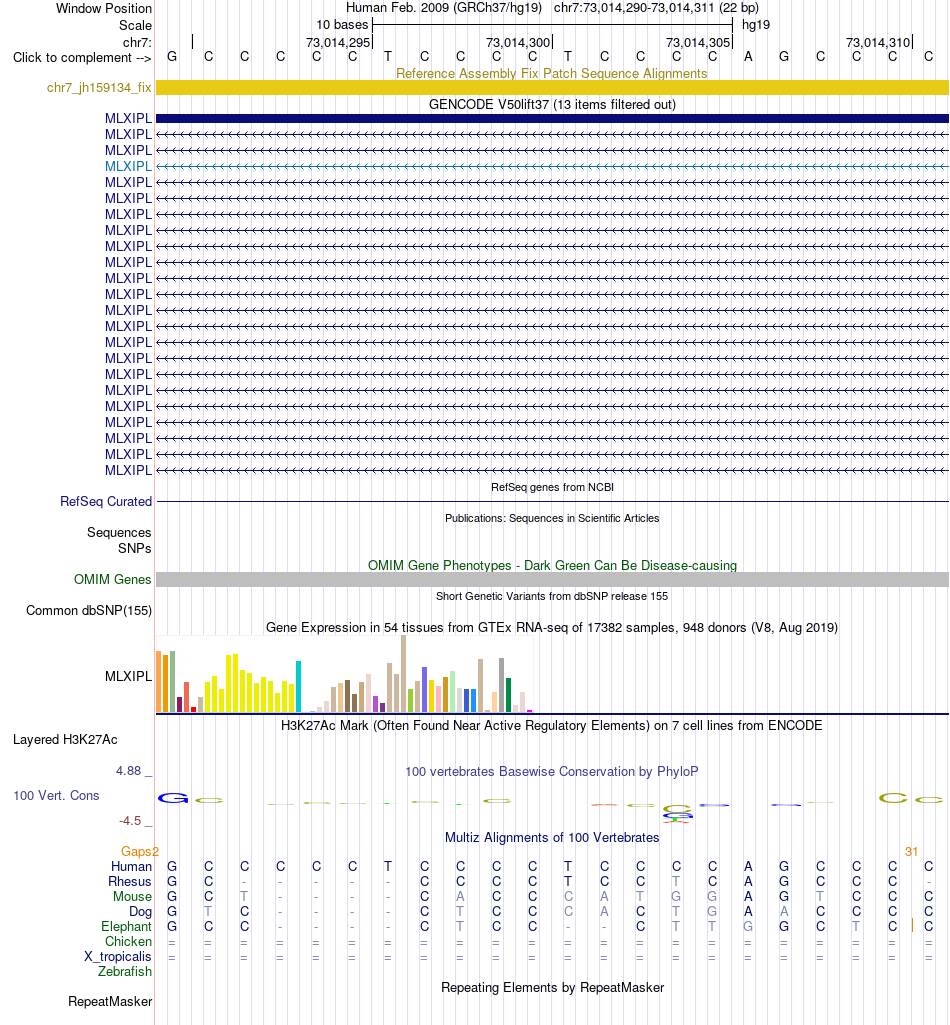Click the 'Scale' label
This screenshot has height=1025, width=950.
135,25
